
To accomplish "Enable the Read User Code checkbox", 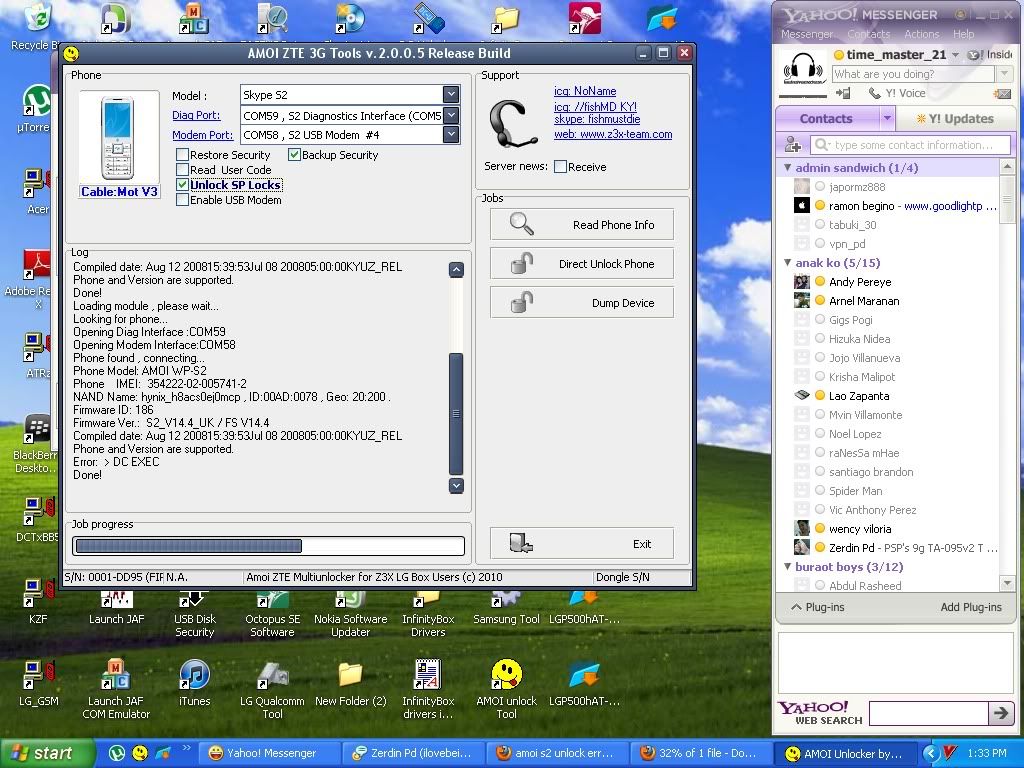I will pos(183,170).
